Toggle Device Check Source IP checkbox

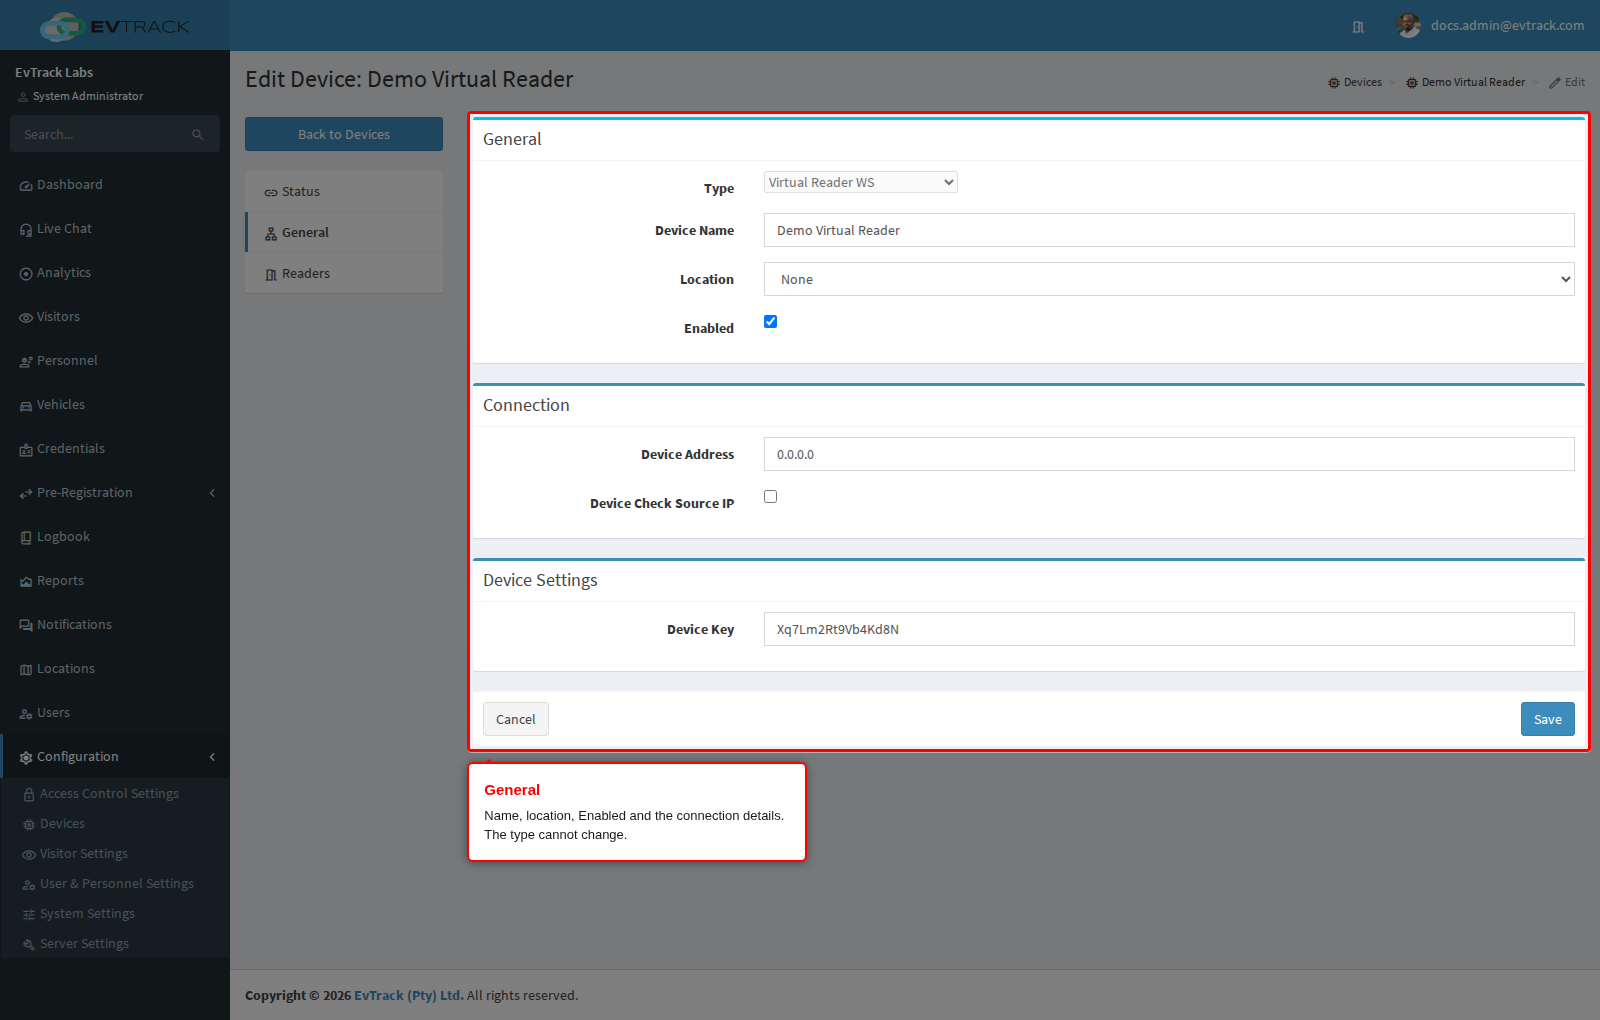click(x=770, y=496)
